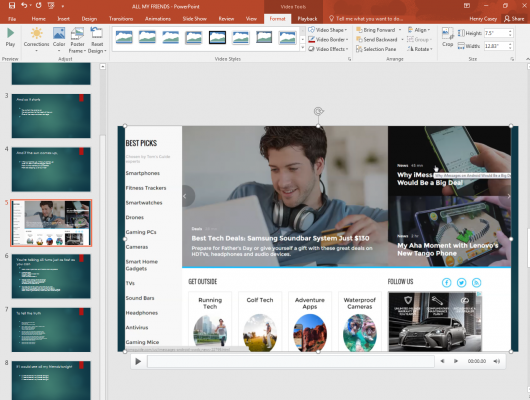530x400 pixels.
Task: Increase height with stepper arrow
Action: click(510, 31)
